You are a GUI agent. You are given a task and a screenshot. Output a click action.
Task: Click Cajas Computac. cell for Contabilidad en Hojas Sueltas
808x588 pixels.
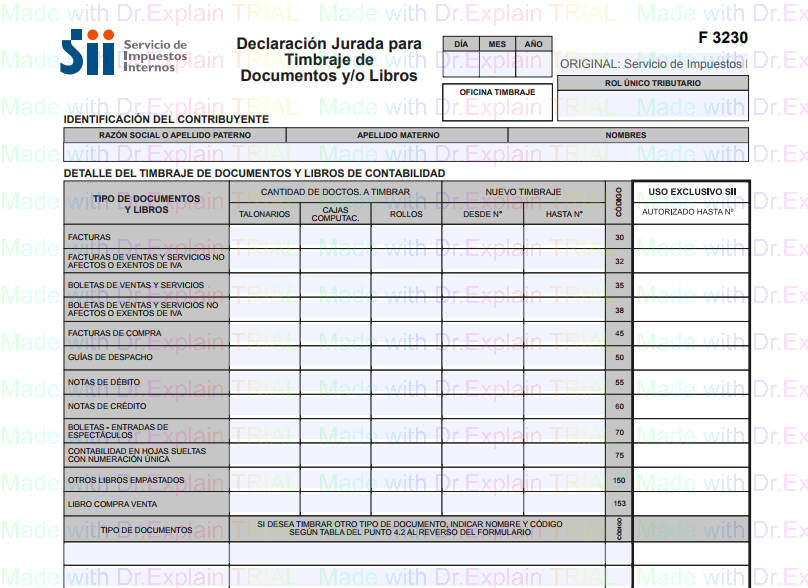(335, 455)
